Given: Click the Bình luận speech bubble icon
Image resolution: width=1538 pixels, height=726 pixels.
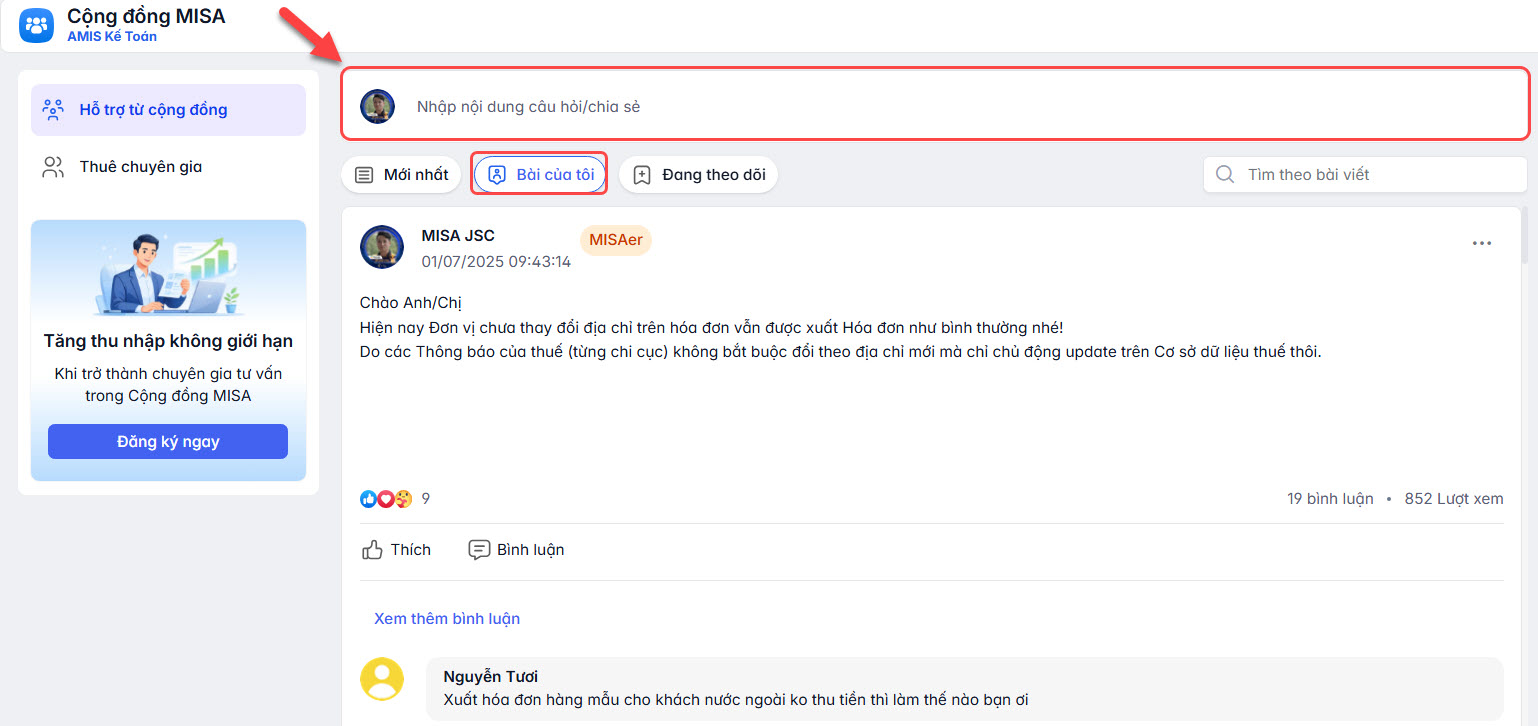Looking at the screenshot, I should point(480,550).
